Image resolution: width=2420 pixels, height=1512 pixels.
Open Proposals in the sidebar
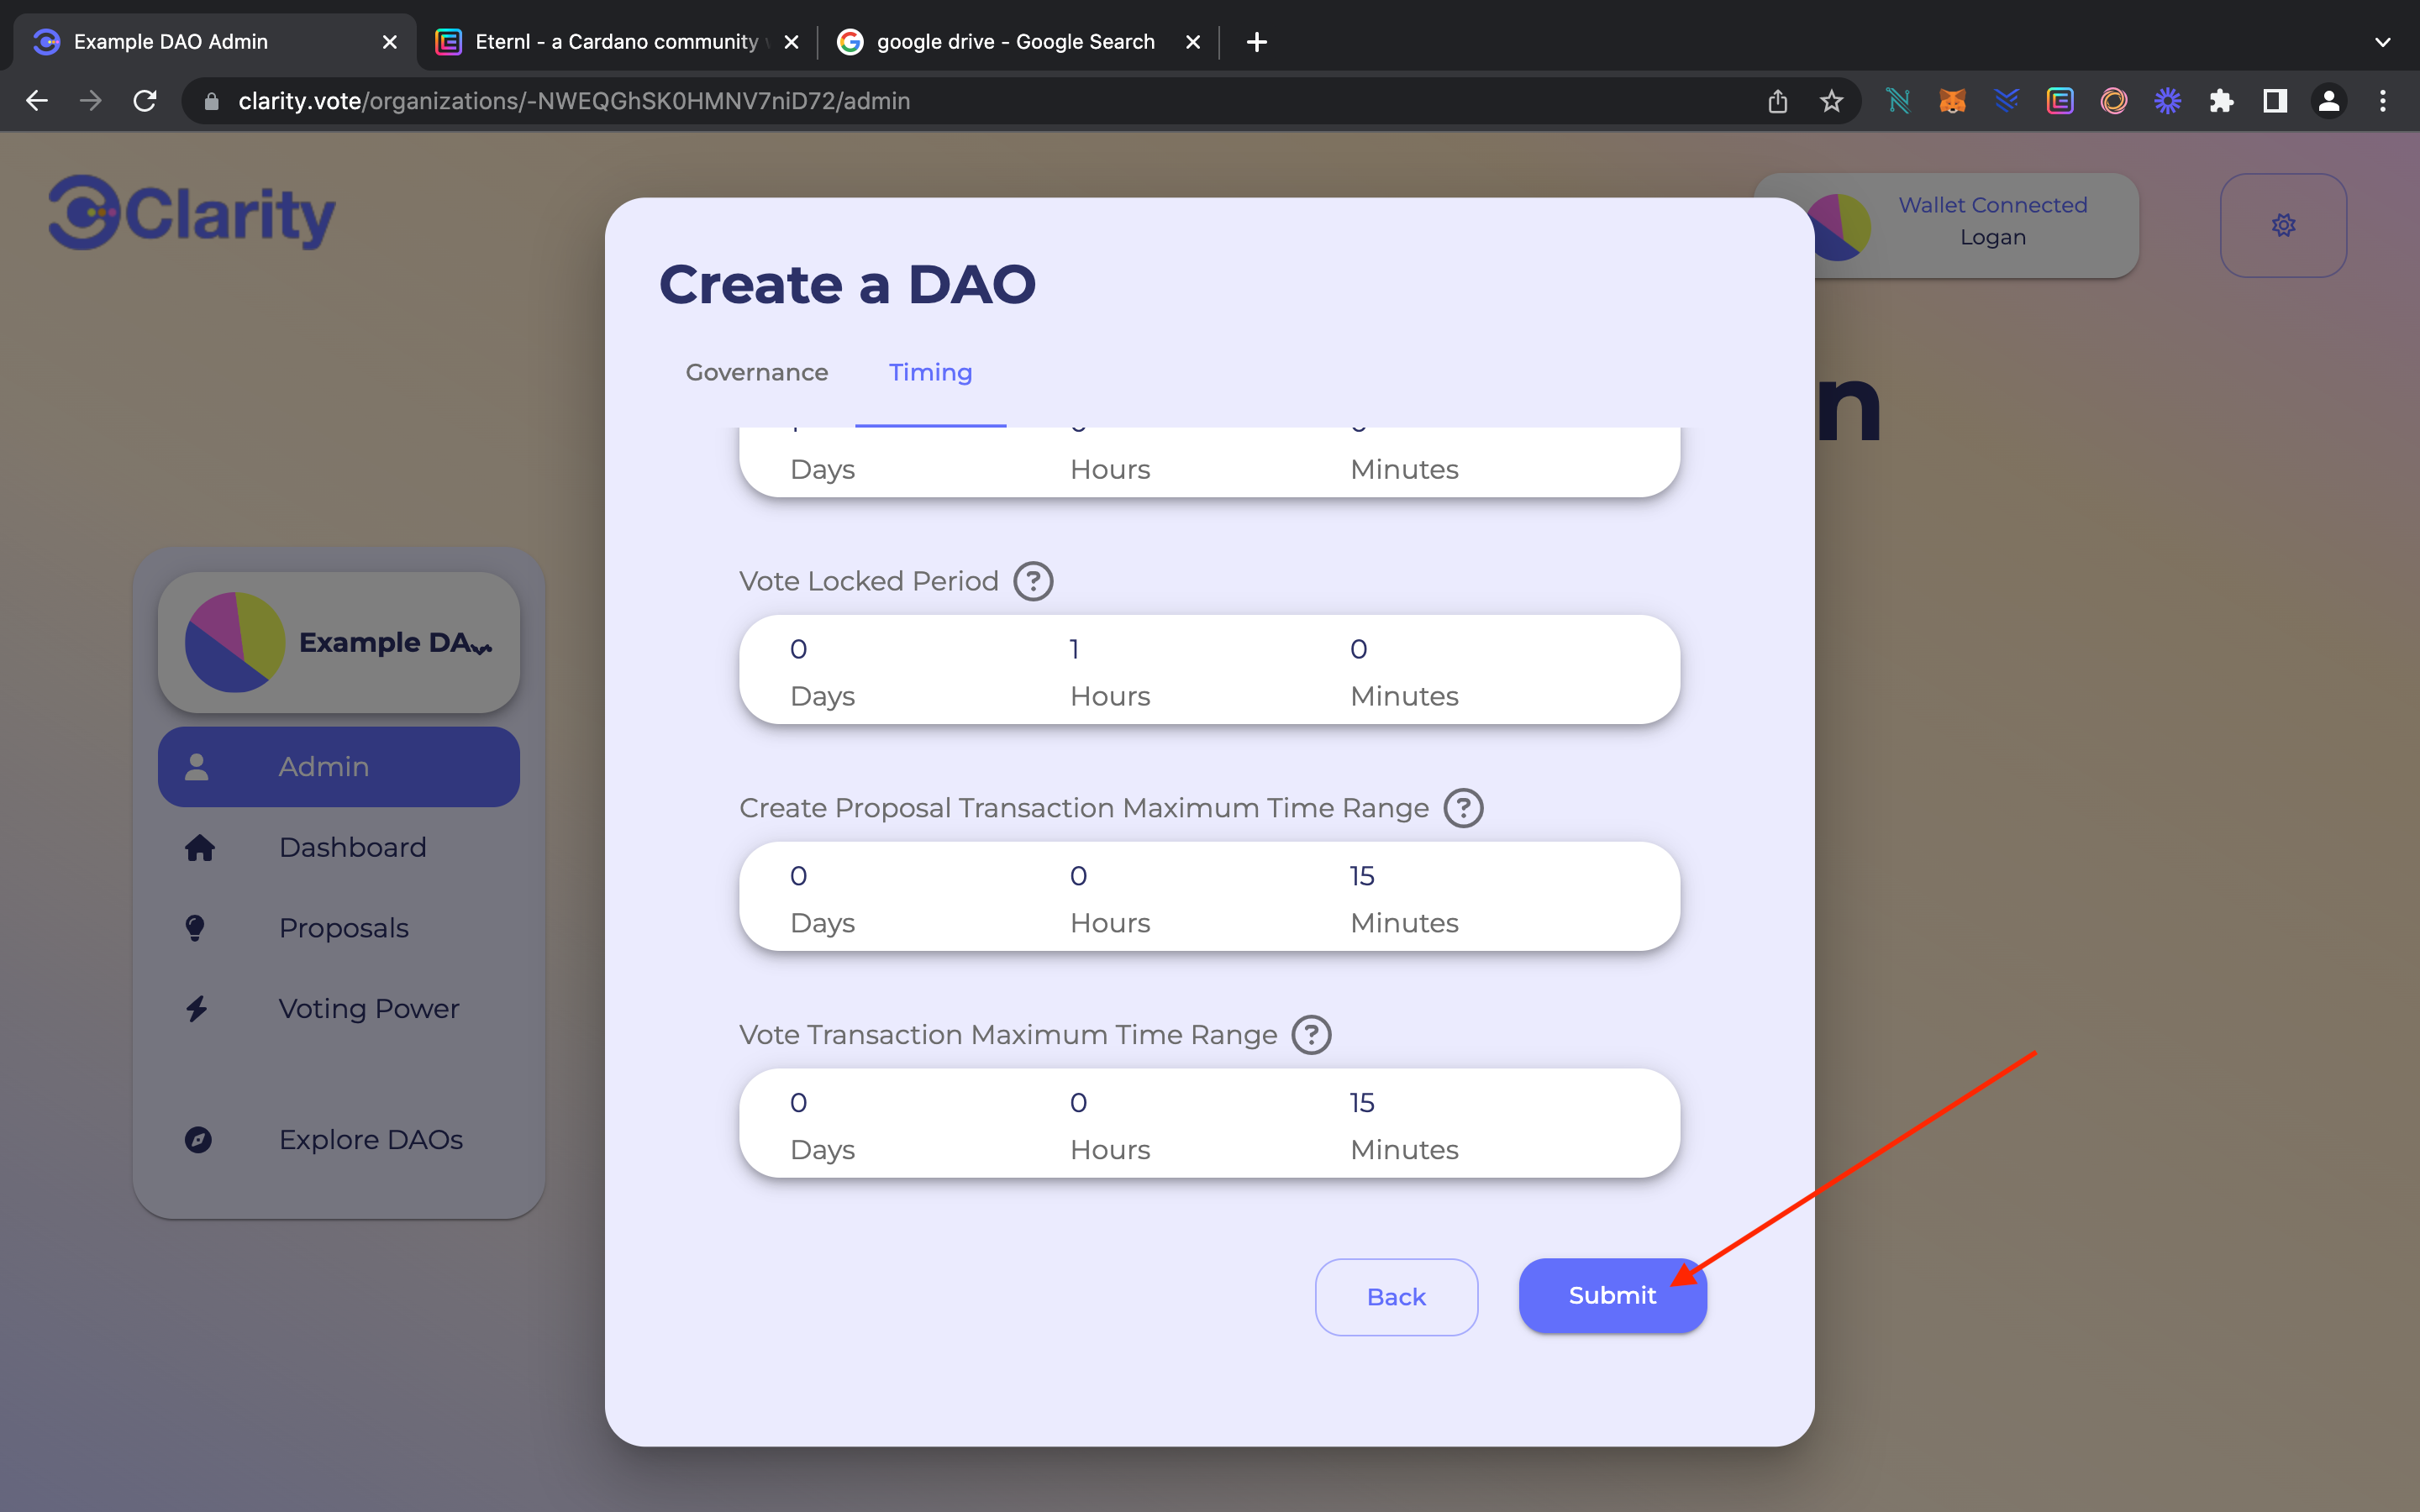(x=343, y=928)
